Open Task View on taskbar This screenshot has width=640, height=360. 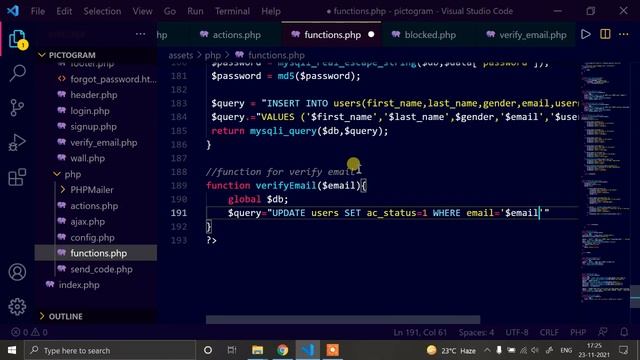232,350
